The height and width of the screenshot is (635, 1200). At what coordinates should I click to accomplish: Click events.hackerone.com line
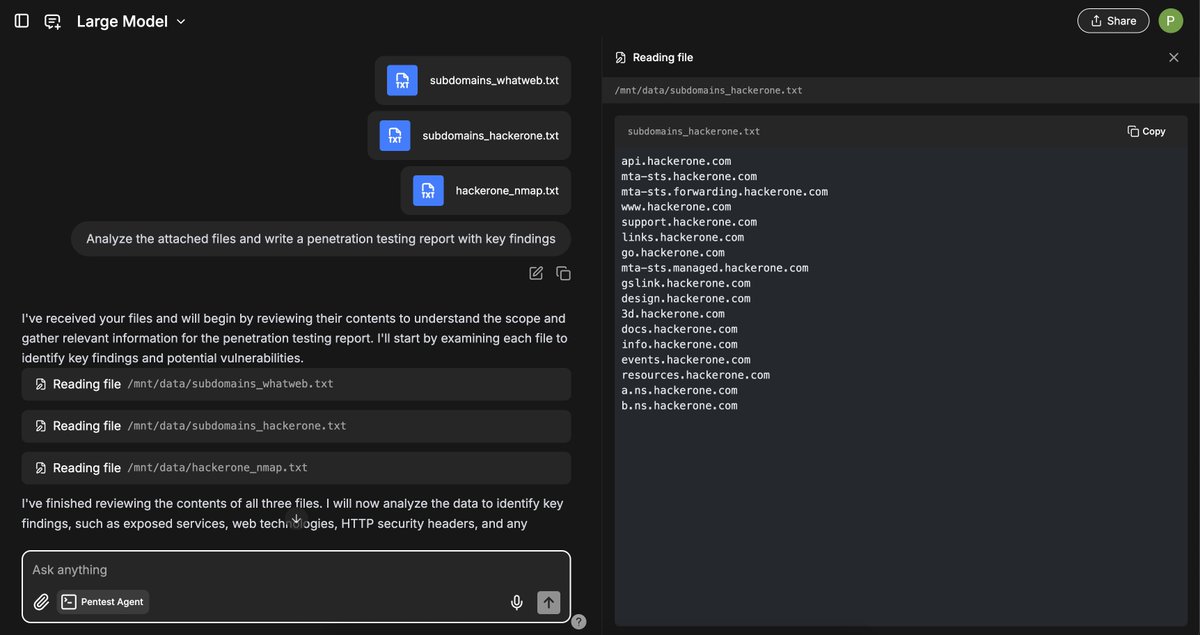pos(686,360)
